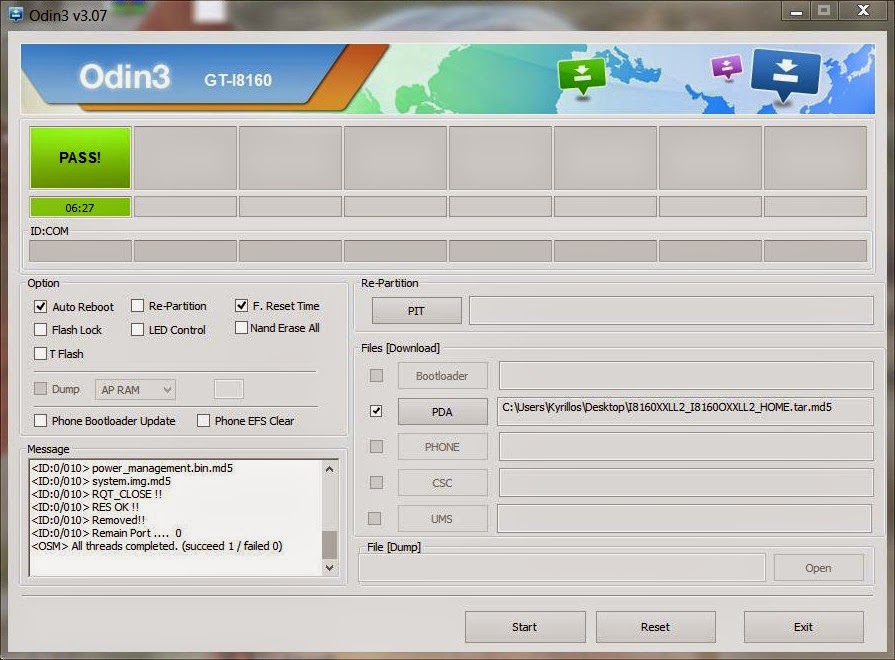Check Phone EFS Clear option
The image size is (895, 660).
pyautogui.click(x=203, y=421)
